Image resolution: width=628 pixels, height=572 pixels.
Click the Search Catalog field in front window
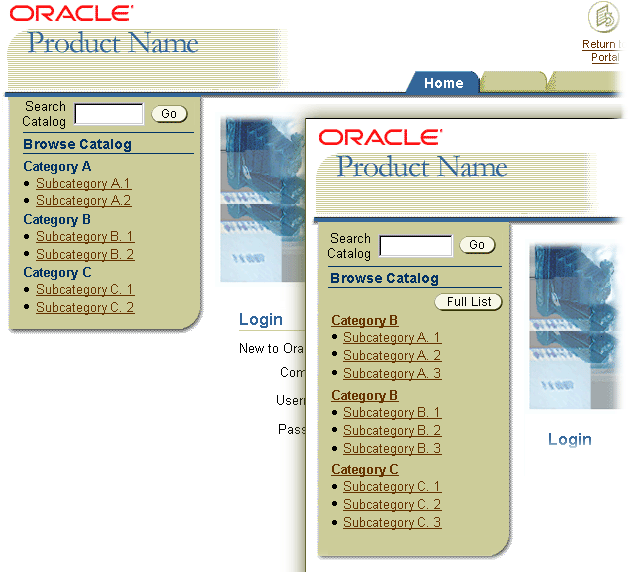pyautogui.click(x=416, y=246)
